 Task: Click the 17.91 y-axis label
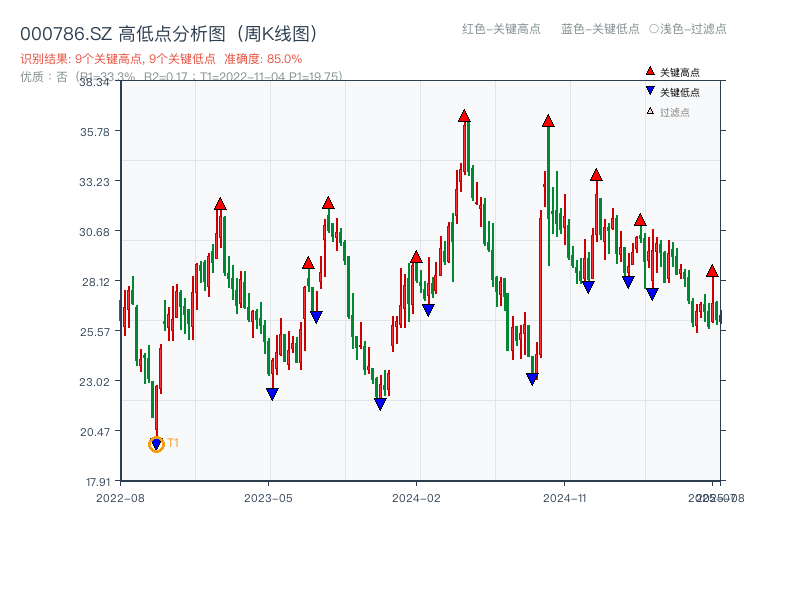97,482
